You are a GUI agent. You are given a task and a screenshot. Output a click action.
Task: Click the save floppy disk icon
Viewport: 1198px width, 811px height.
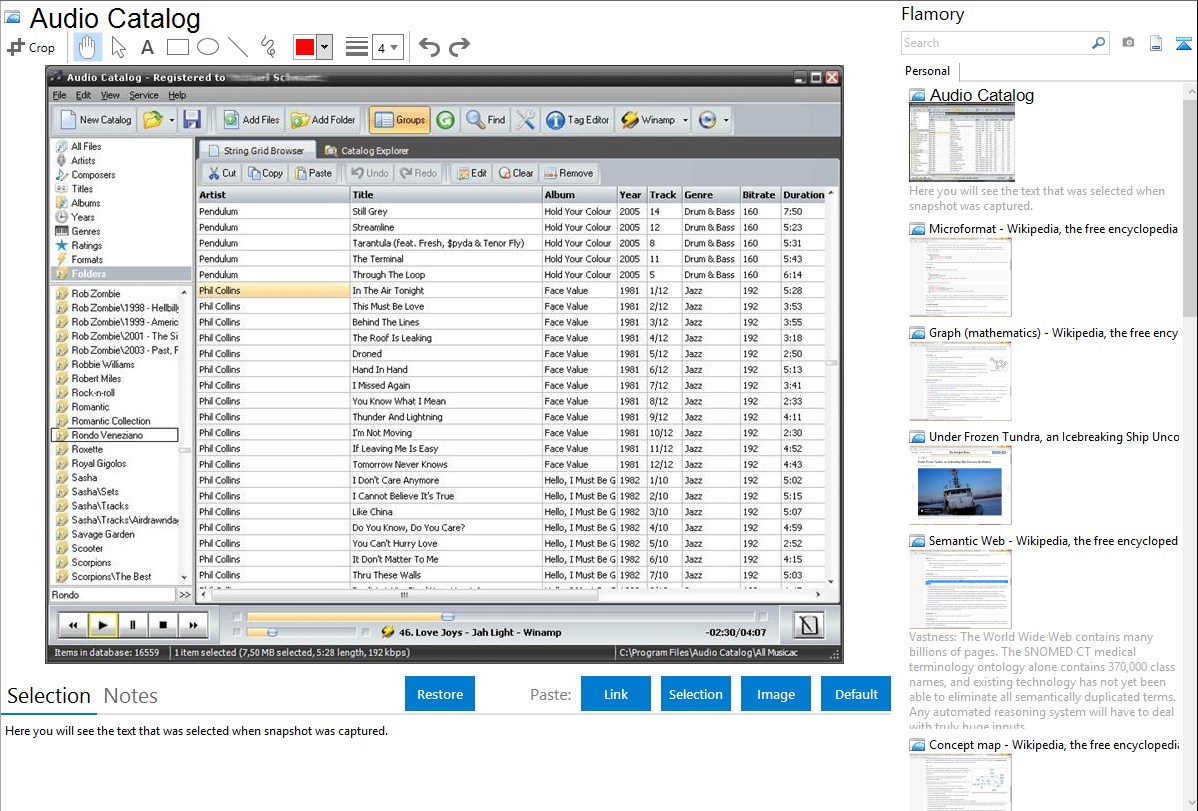click(x=192, y=120)
